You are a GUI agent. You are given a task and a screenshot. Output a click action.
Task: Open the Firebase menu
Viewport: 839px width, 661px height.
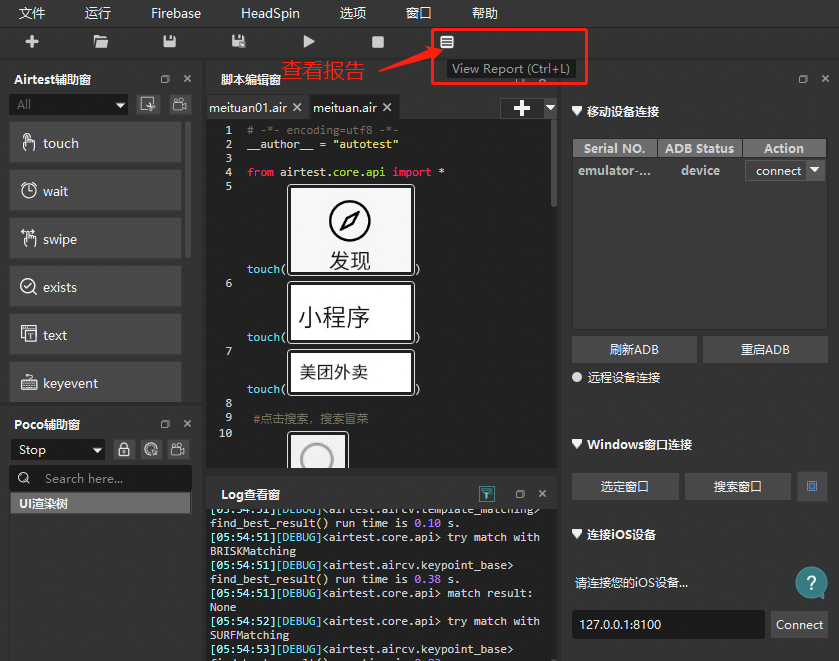[x=176, y=13]
